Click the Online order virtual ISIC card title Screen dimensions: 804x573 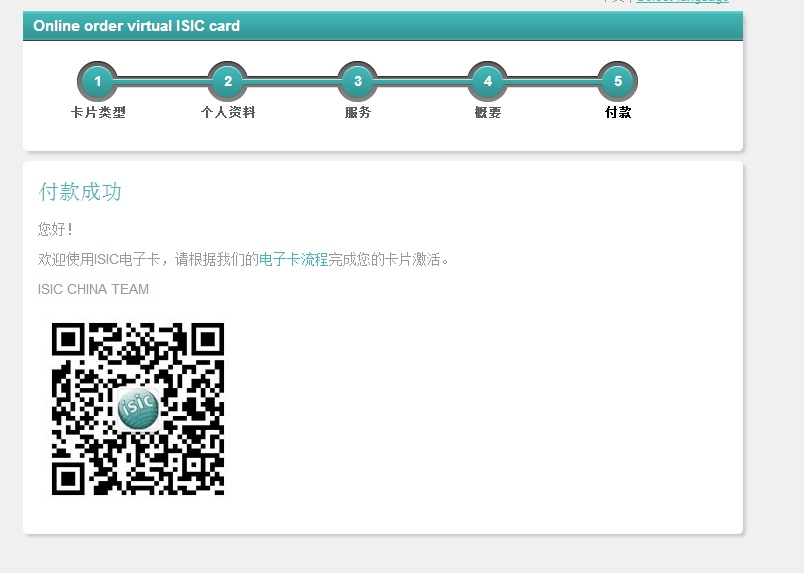tap(136, 26)
